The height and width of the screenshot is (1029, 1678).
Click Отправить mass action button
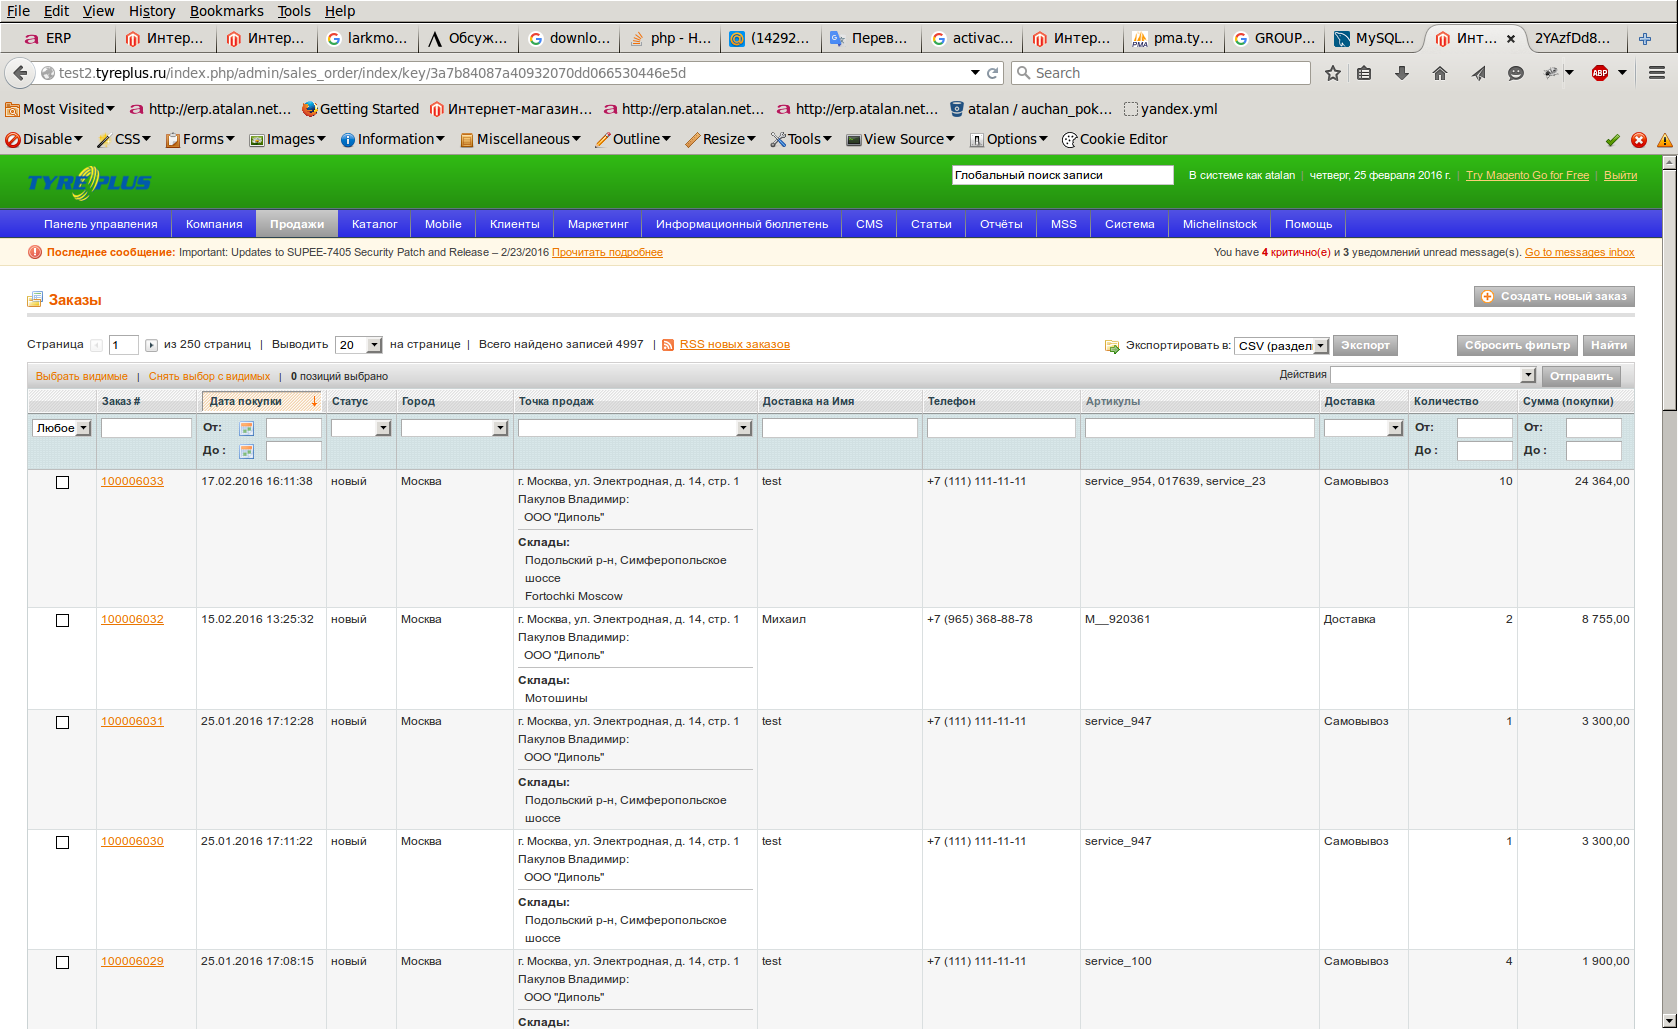[1581, 376]
